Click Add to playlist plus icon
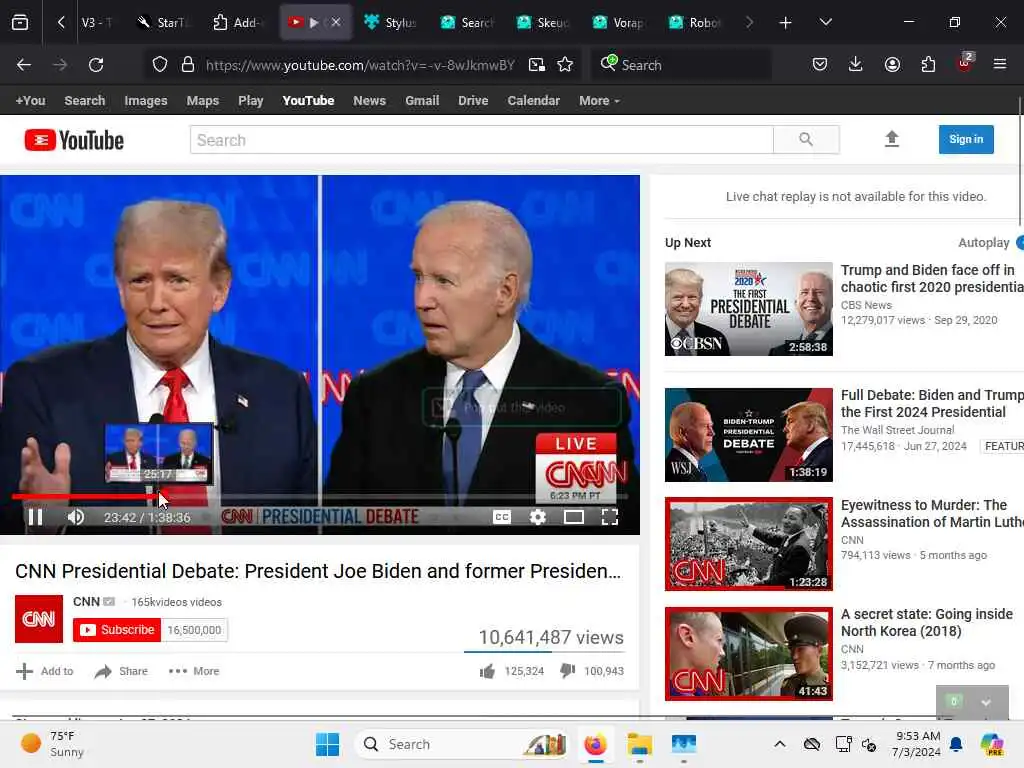The height and width of the screenshot is (768, 1024). click(x=24, y=671)
